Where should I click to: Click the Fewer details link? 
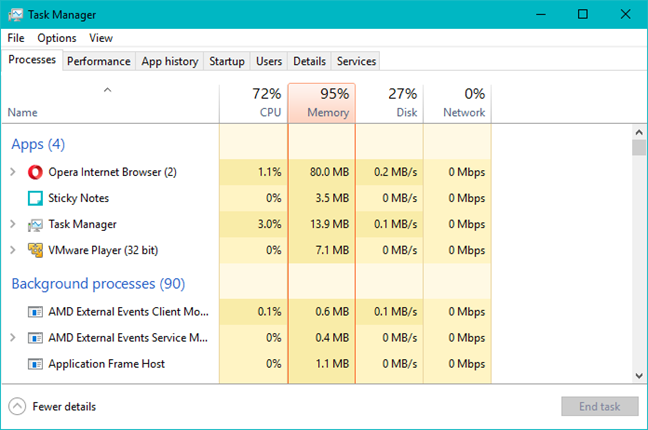click(x=64, y=407)
